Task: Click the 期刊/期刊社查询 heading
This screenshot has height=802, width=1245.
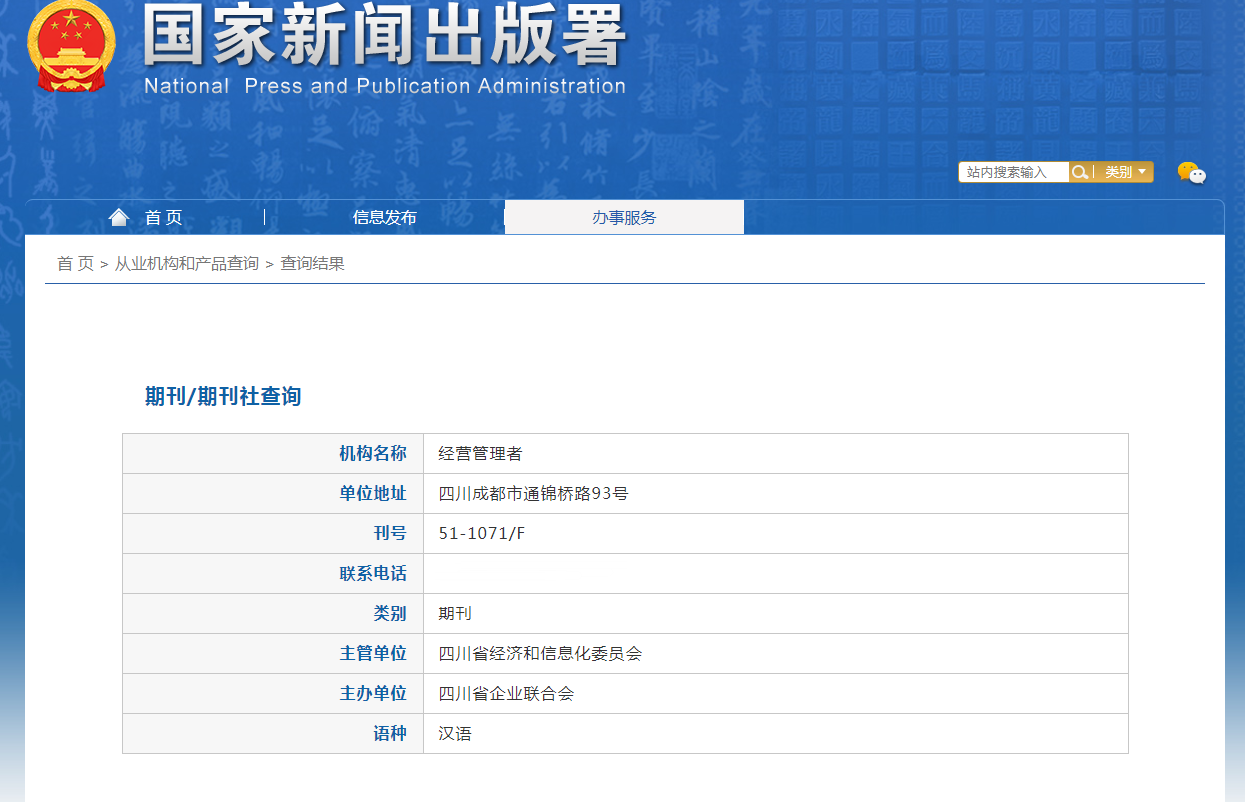Action: point(223,397)
